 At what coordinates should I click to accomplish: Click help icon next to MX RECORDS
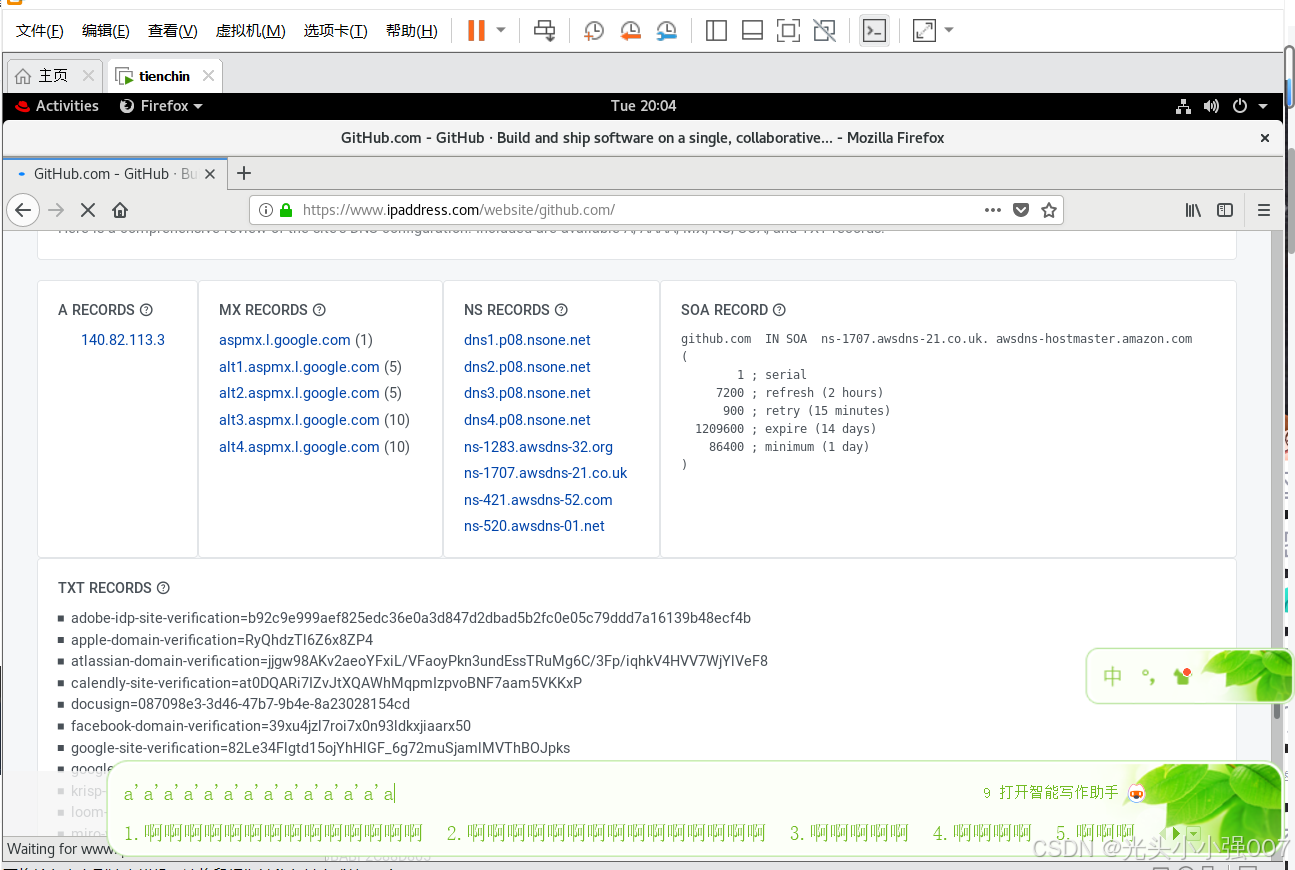pyautogui.click(x=320, y=310)
